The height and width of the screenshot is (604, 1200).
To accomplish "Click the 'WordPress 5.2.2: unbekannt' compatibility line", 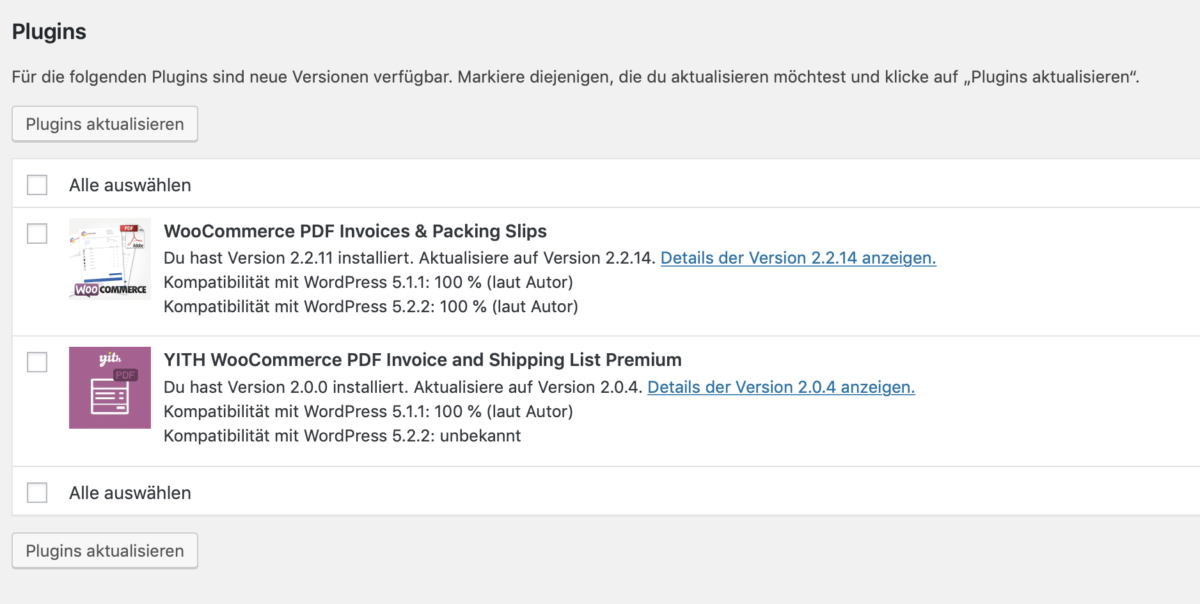I will (x=342, y=436).
